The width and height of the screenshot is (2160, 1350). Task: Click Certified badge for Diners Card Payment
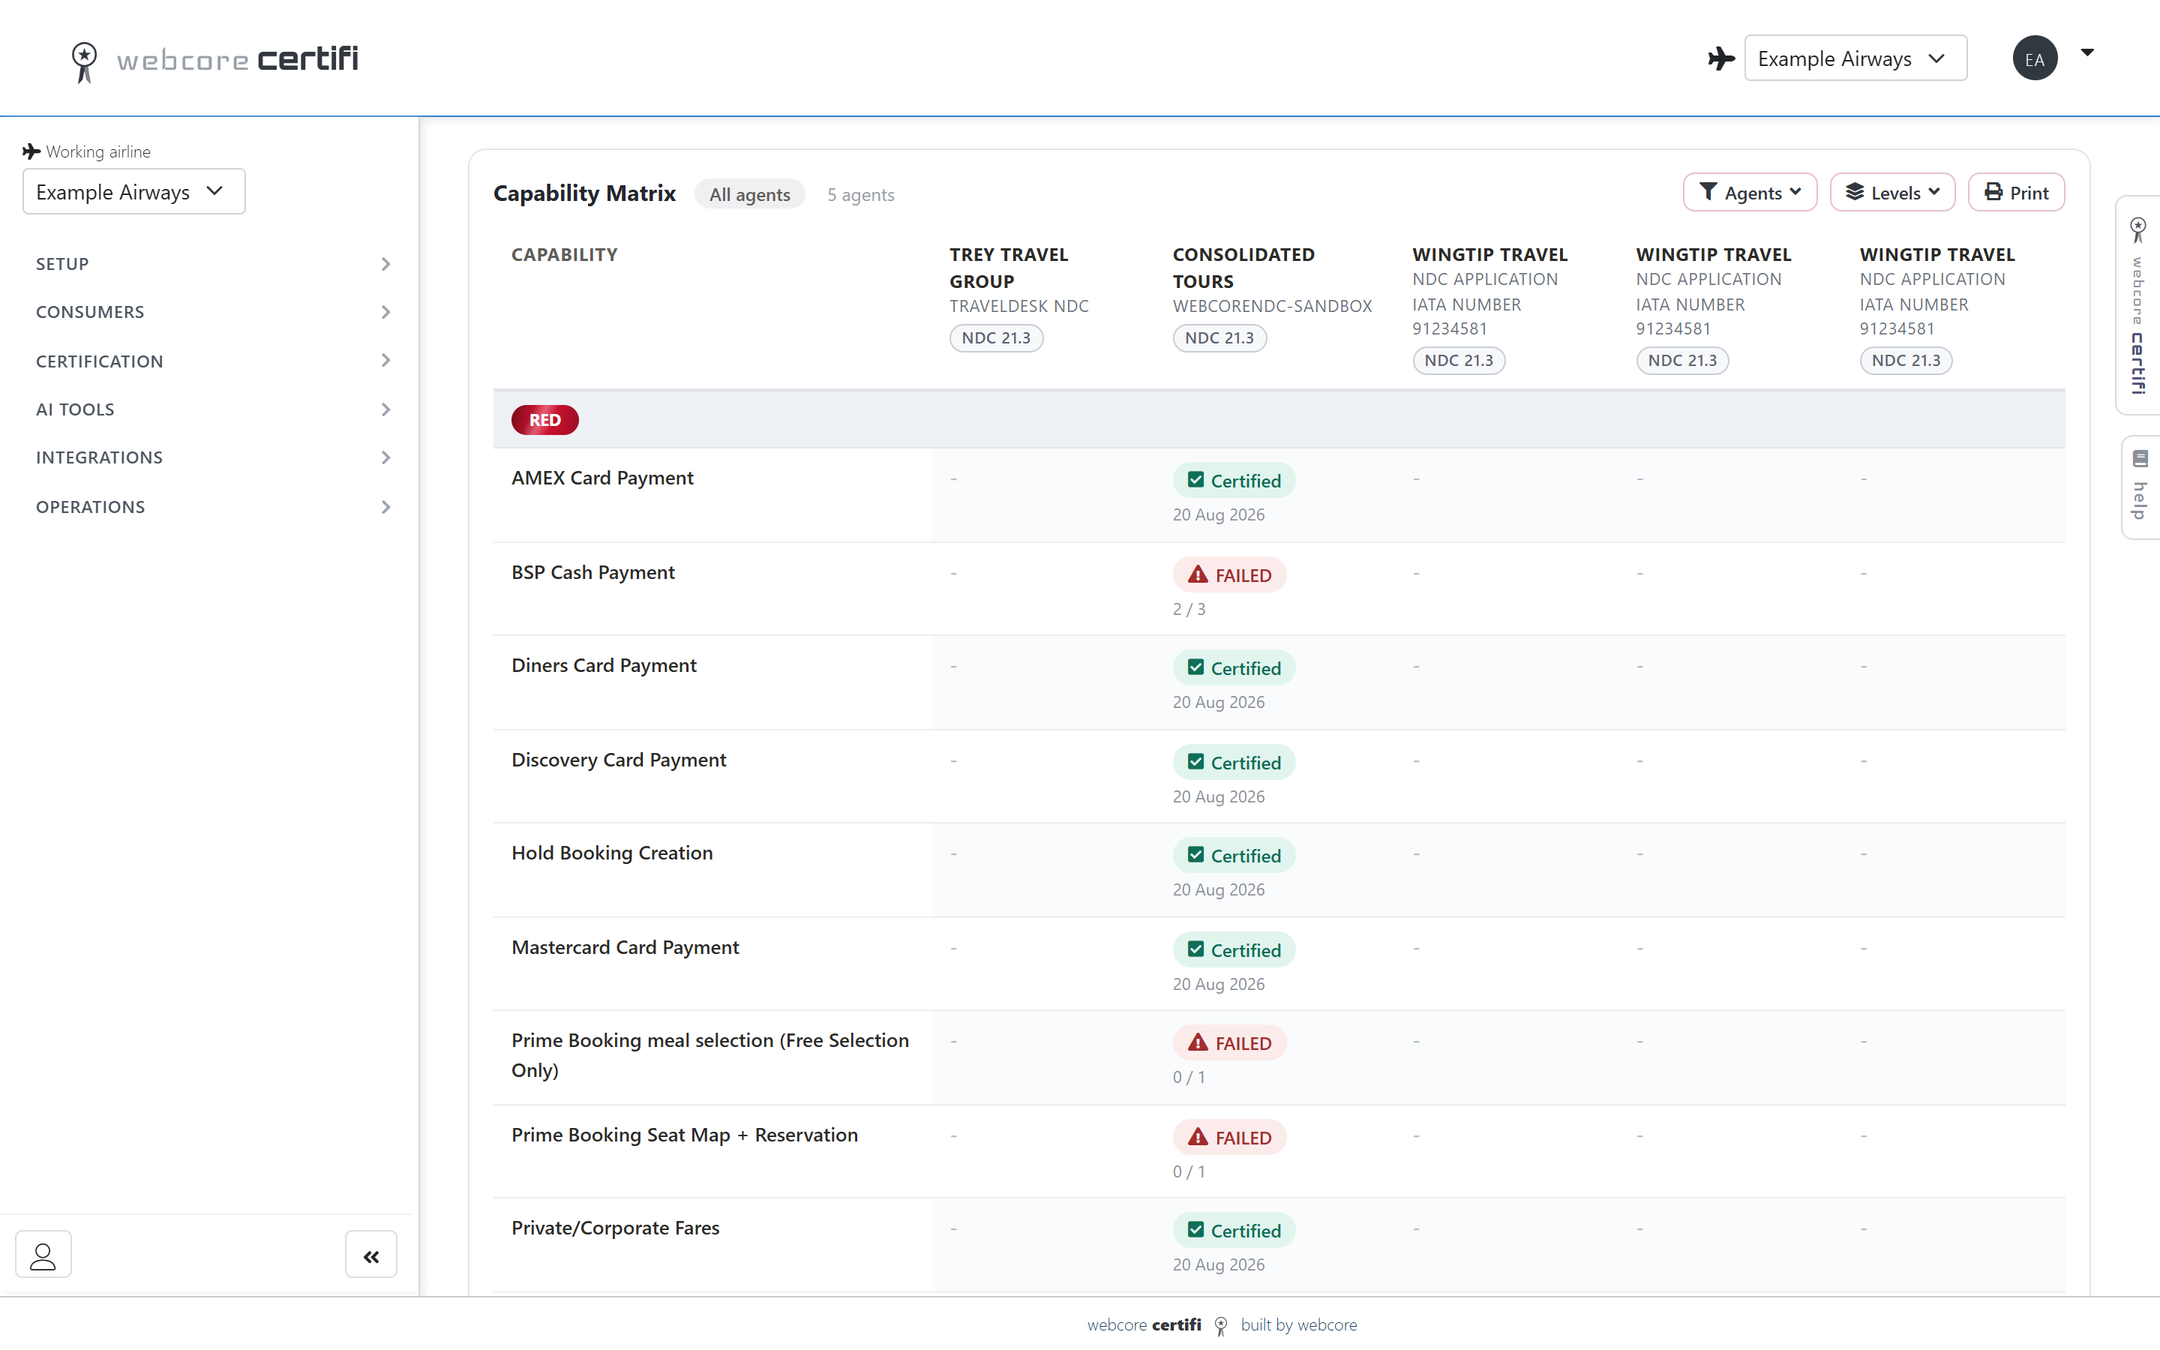(x=1234, y=668)
